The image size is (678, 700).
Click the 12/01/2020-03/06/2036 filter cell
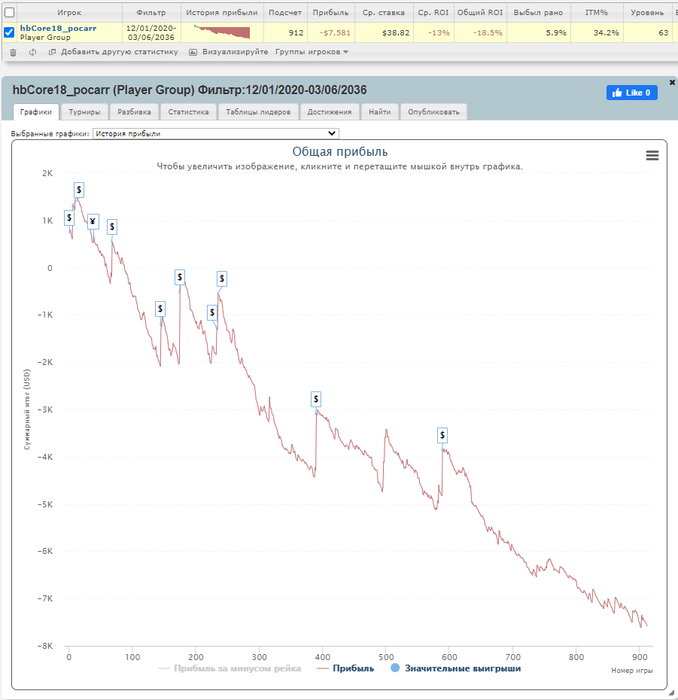click(x=151, y=33)
